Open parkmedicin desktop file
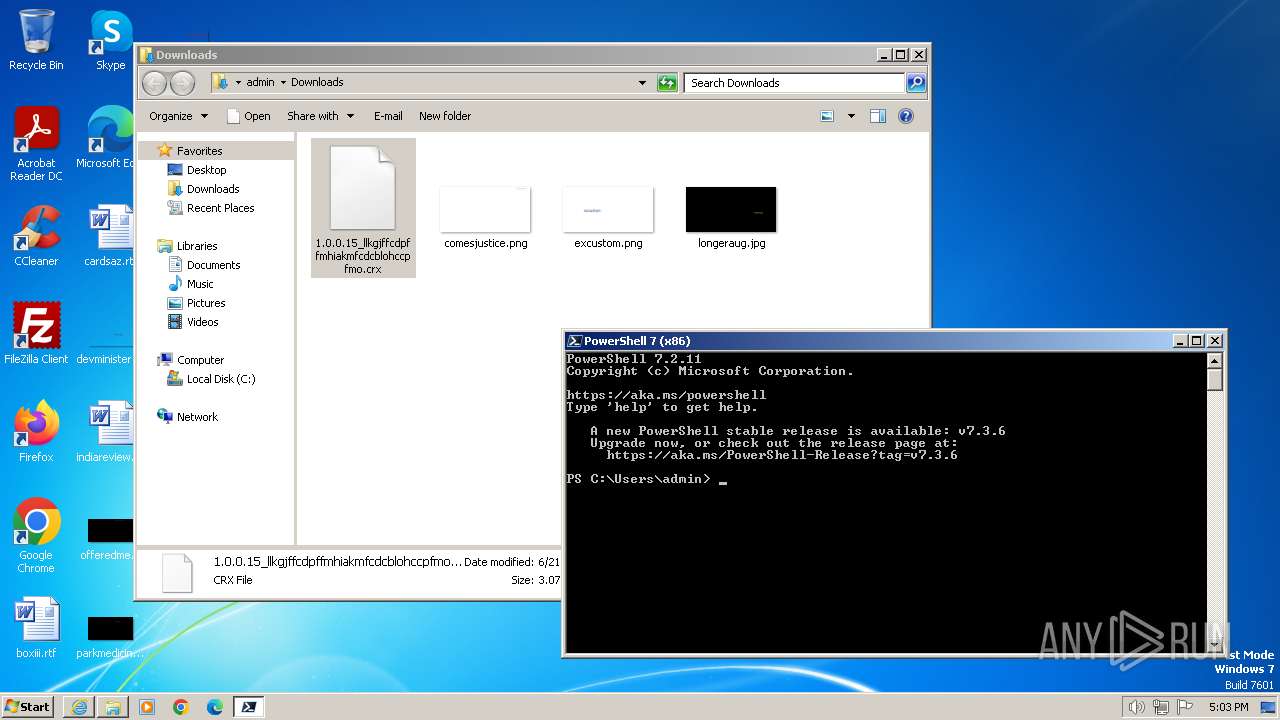1280x720 pixels. 108,636
